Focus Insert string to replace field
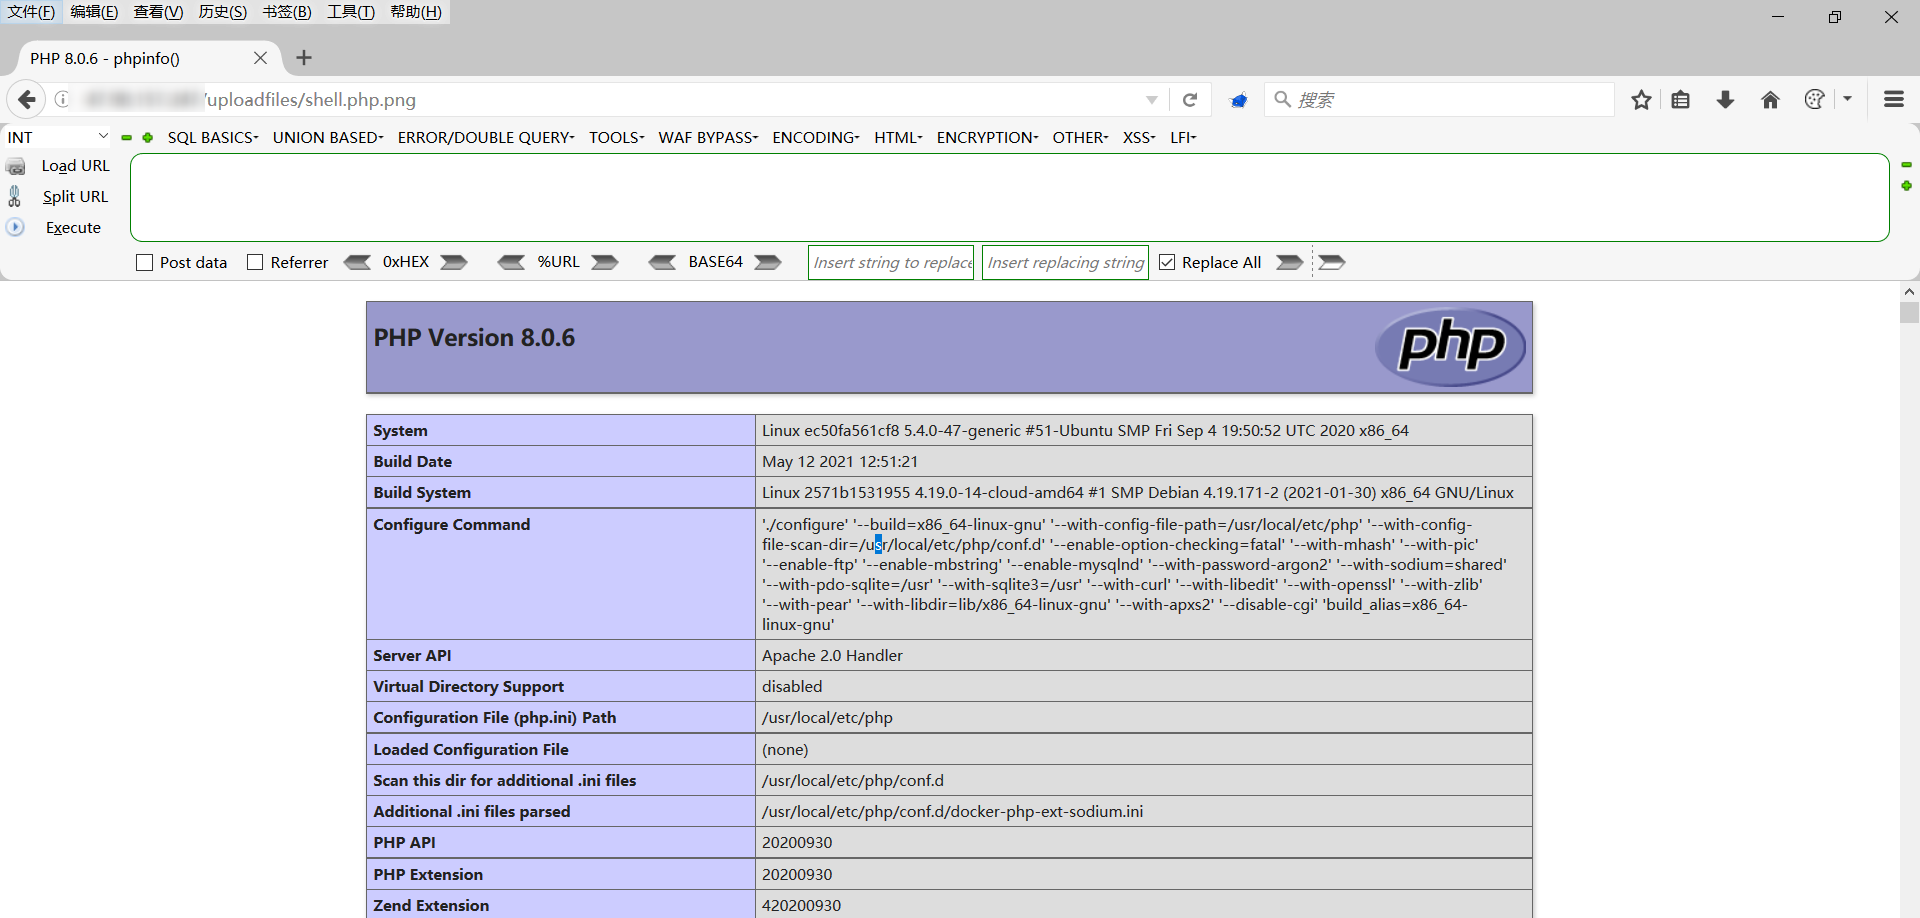 [x=891, y=262]
